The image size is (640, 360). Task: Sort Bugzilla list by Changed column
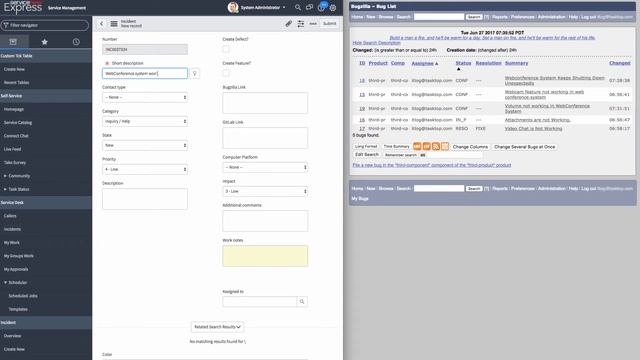tap(620, 63)
